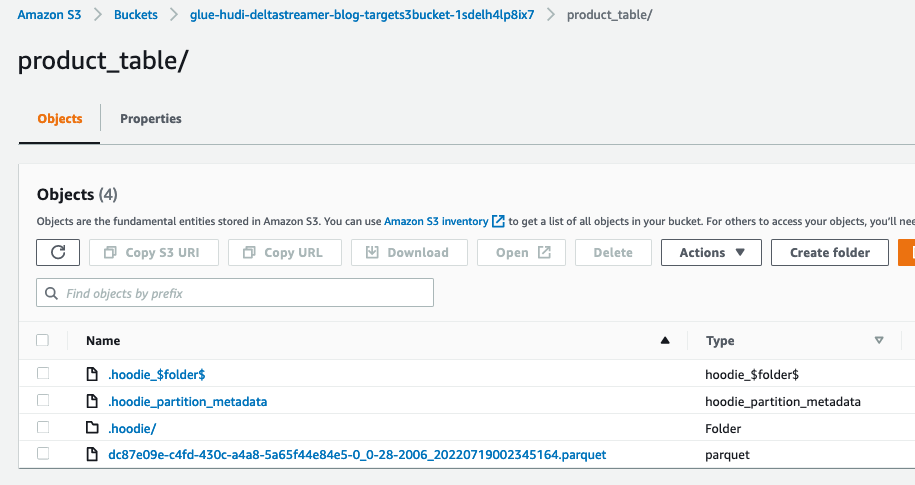
Task: Click the refresh objects icon button
Action: [58, 252]
